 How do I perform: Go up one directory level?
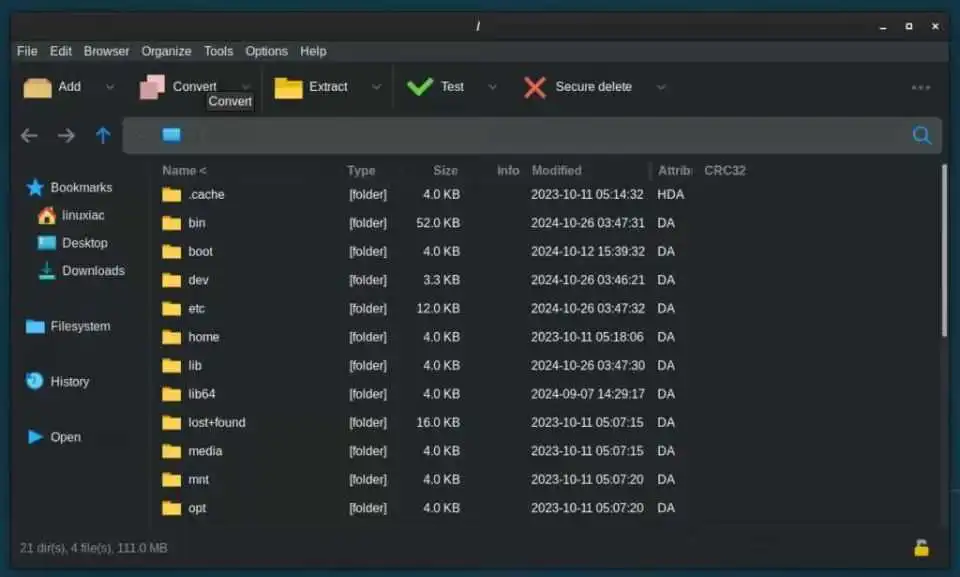coord(103,135)
